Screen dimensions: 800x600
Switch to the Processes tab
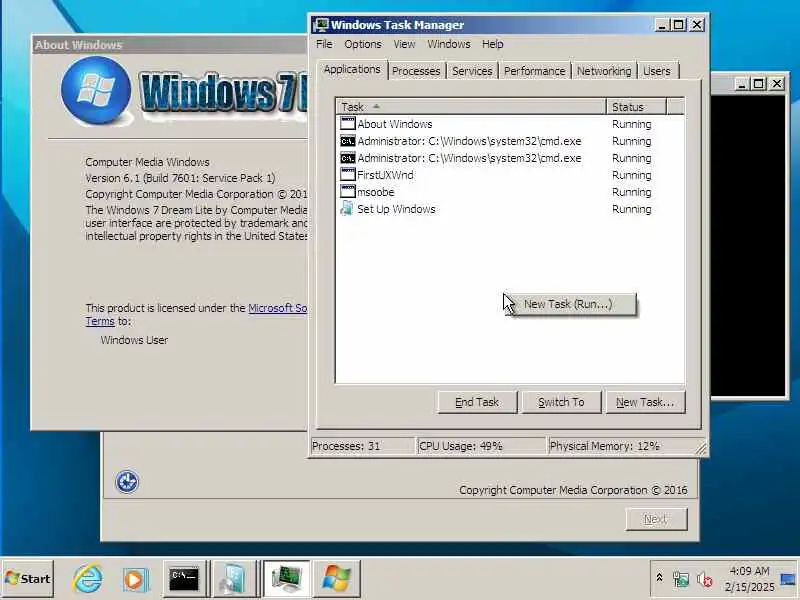click(416, 71)
